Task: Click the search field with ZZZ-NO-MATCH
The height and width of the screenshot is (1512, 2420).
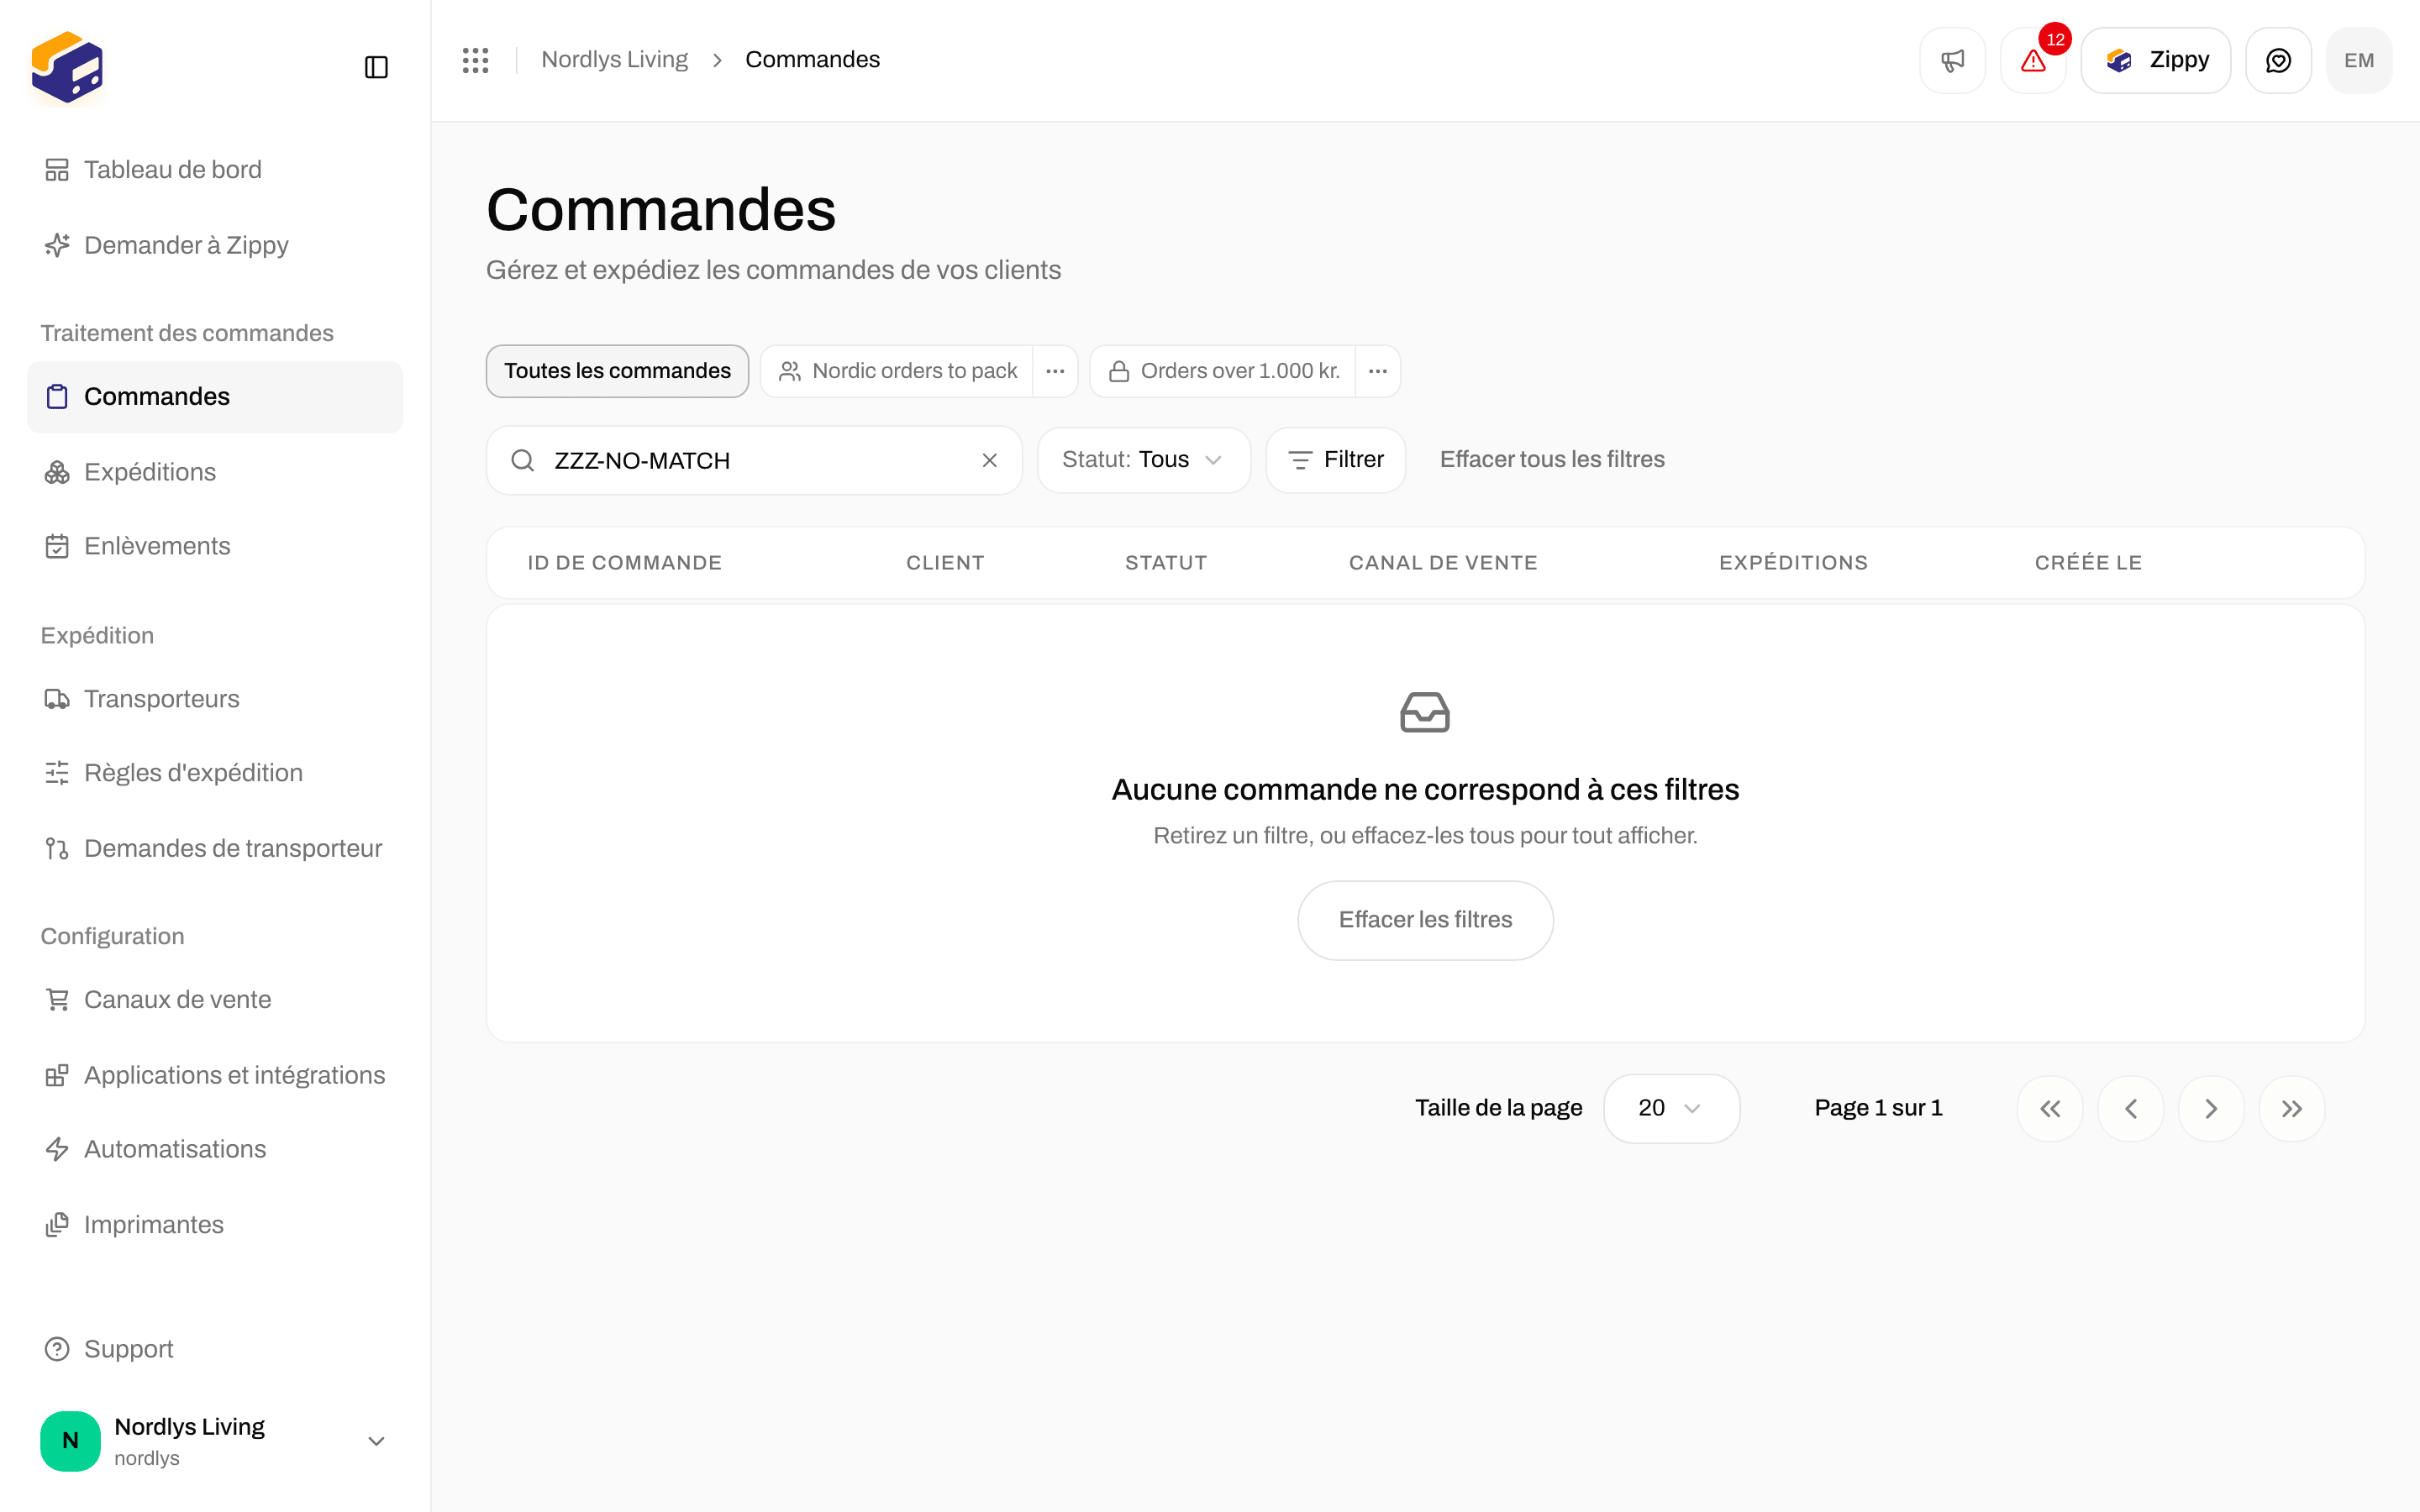Action: (754, 460)
